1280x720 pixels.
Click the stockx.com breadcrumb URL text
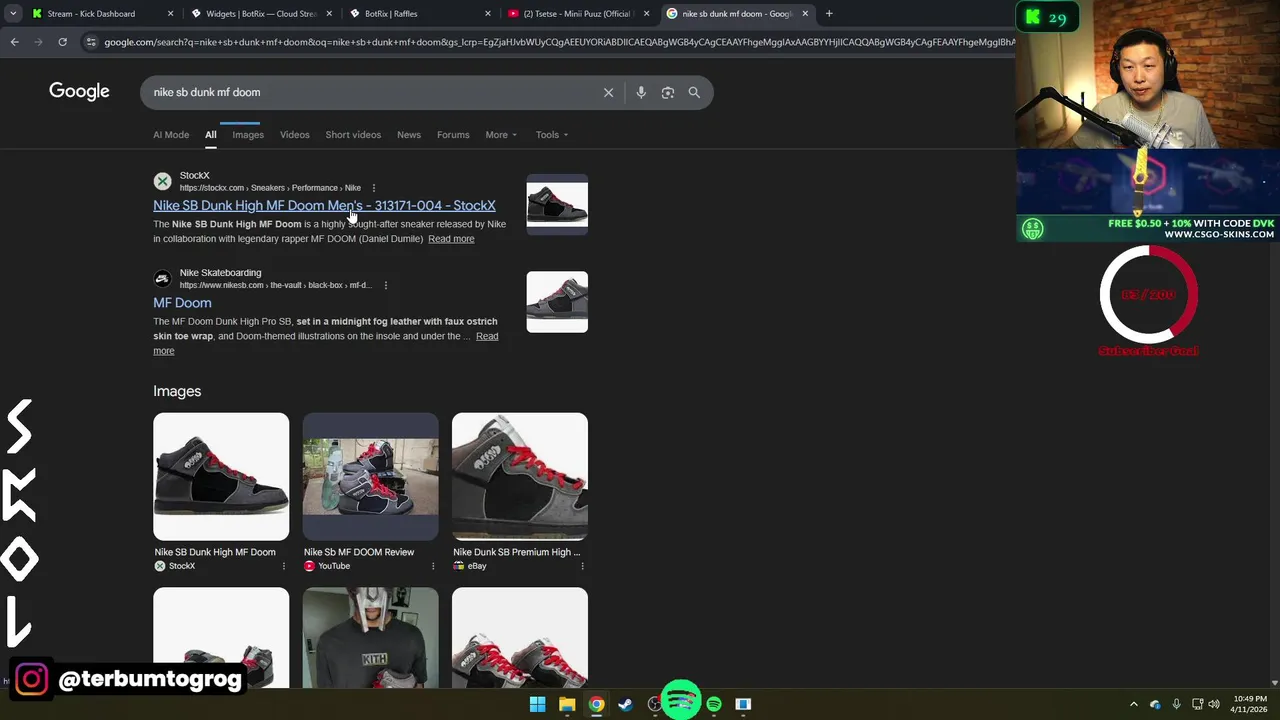tap(270, 188)
